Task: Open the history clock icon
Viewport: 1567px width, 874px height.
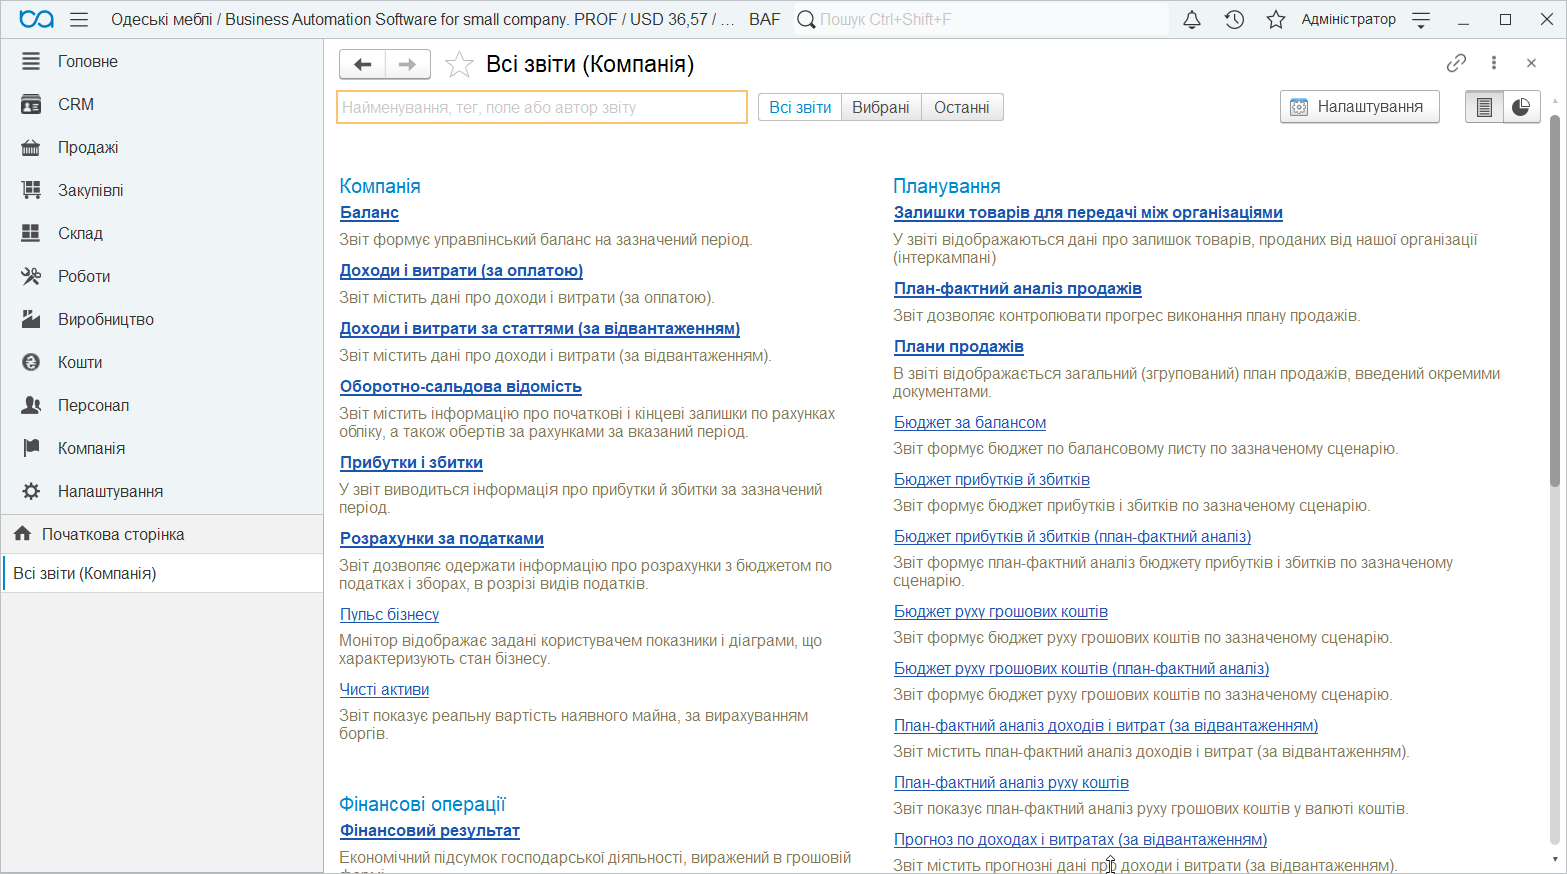Action: (1234, 20)
